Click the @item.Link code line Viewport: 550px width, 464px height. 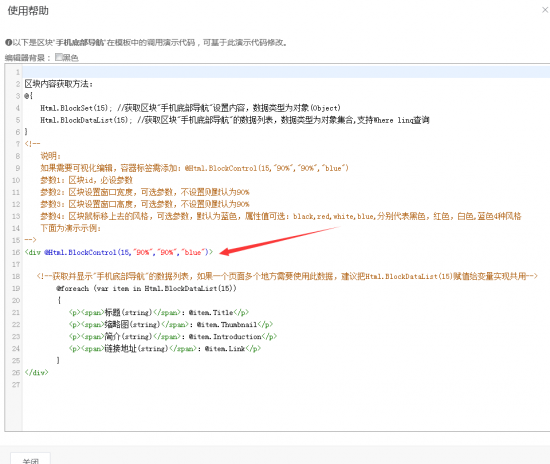pos(165,348)
